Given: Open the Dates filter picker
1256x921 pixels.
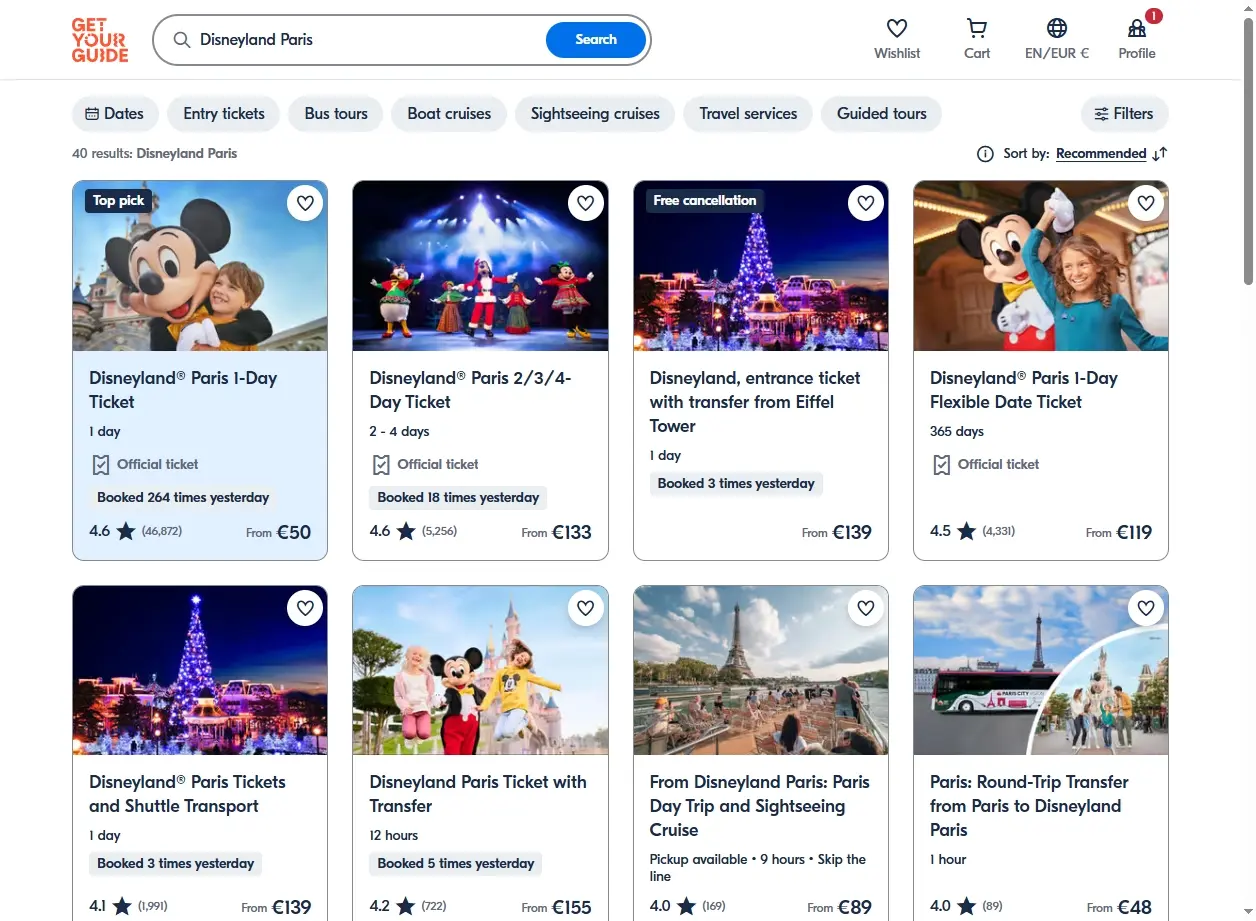Looking at the screenshot, I should click(115, 114).
